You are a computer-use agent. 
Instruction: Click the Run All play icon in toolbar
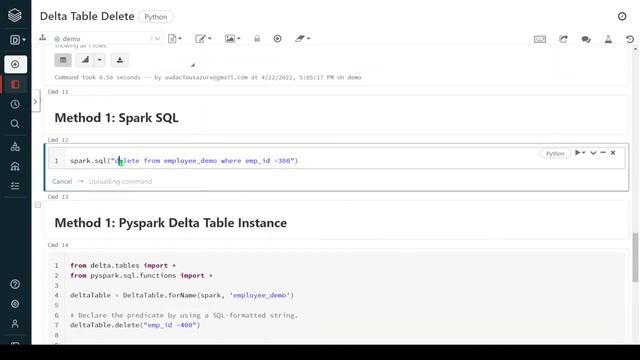(x=278, y=39)
